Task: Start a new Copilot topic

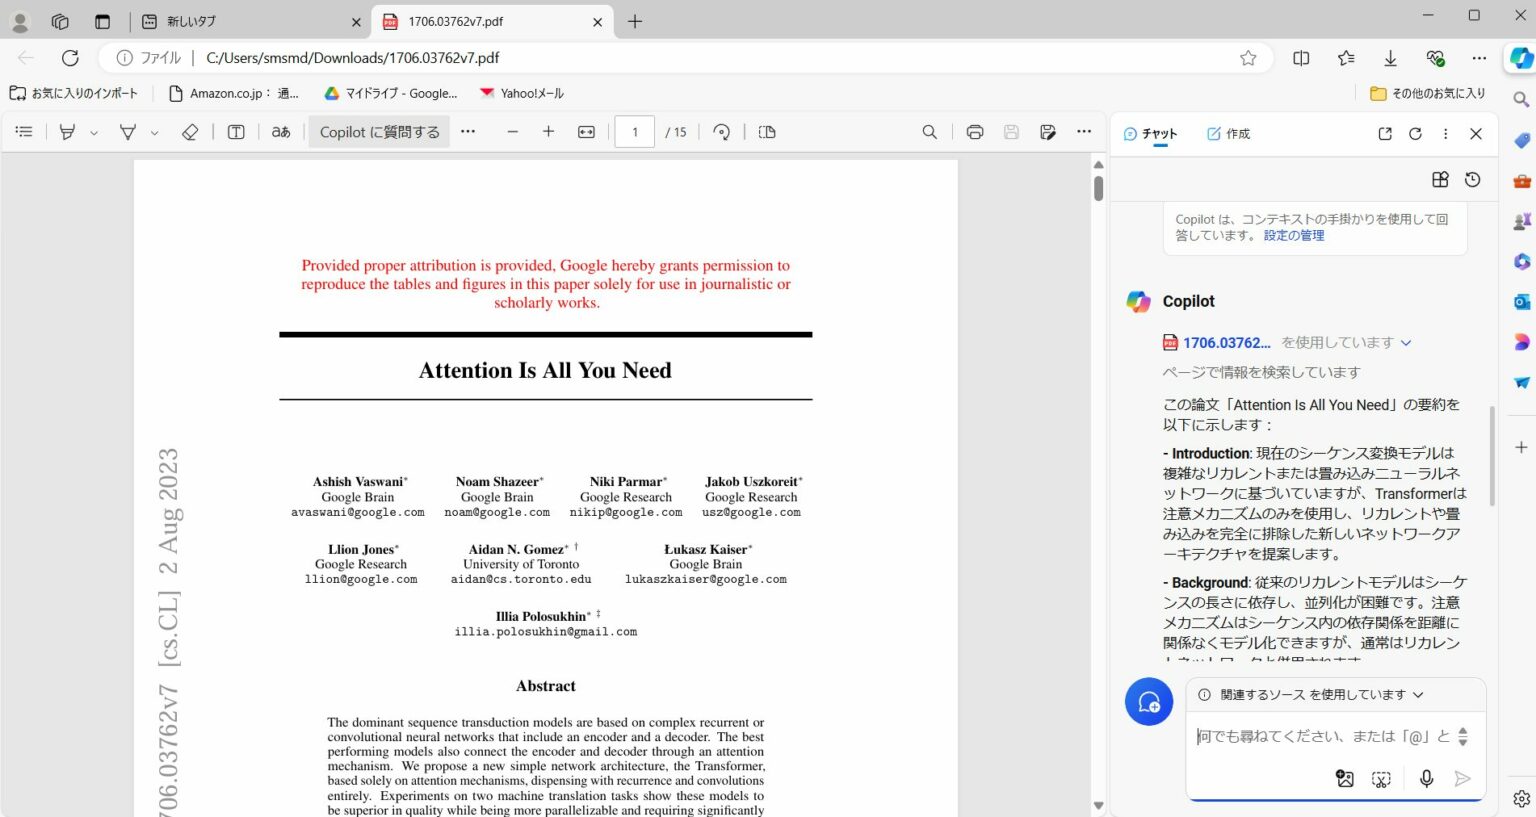Action: tap(1148, 702)
